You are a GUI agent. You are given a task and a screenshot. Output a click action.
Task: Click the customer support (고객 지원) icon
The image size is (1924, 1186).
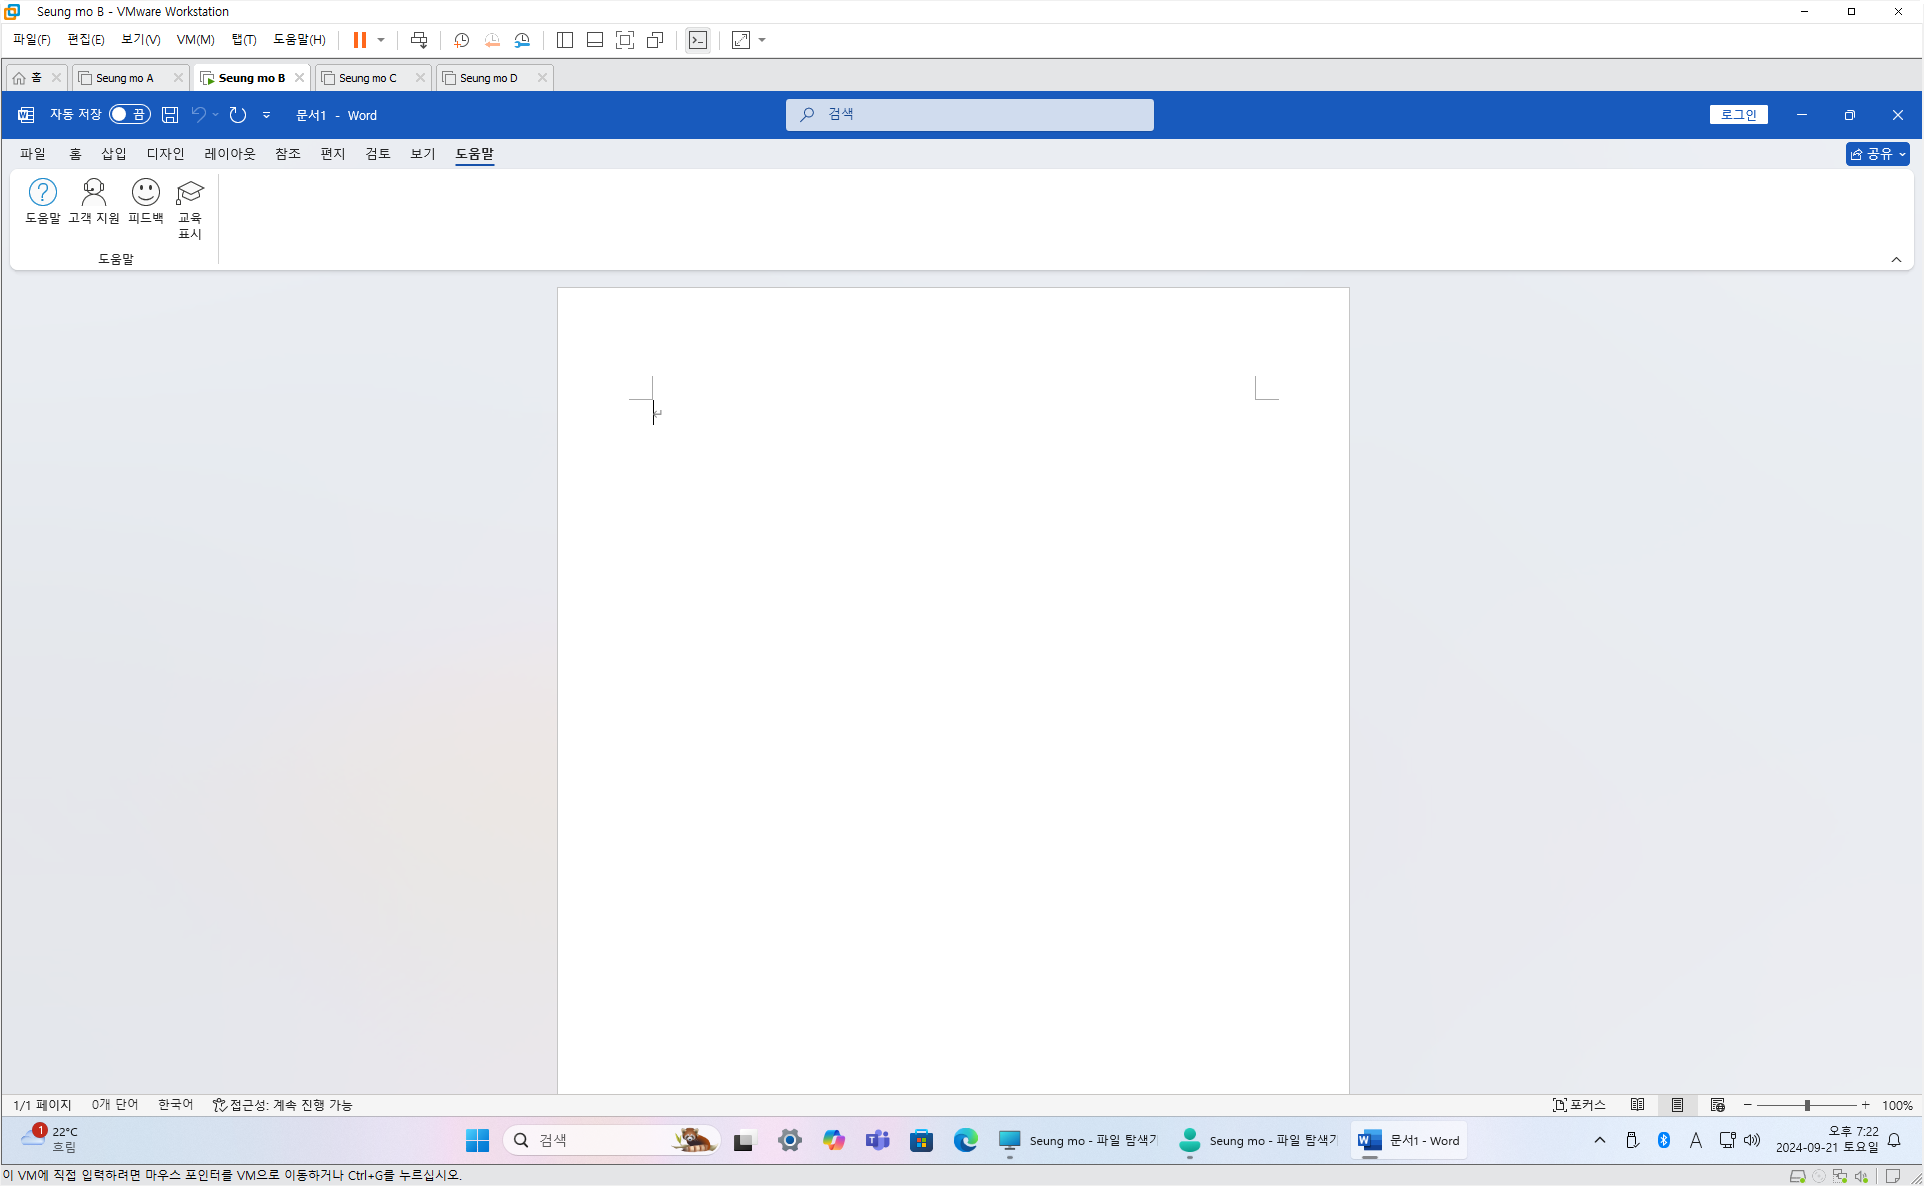94,200
